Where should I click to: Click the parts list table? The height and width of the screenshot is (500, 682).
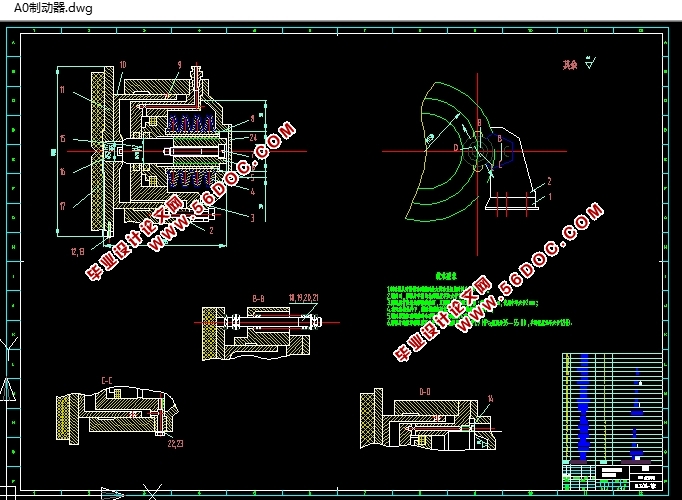tap(612, 409)
